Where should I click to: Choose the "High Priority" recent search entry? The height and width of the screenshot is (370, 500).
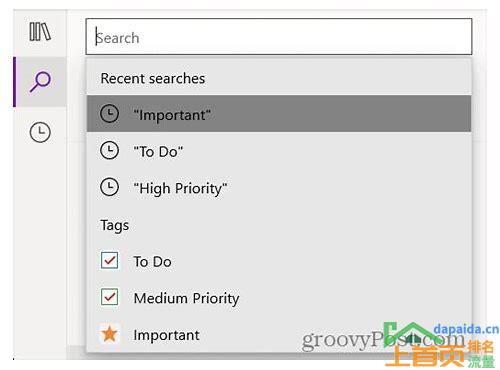279,187
